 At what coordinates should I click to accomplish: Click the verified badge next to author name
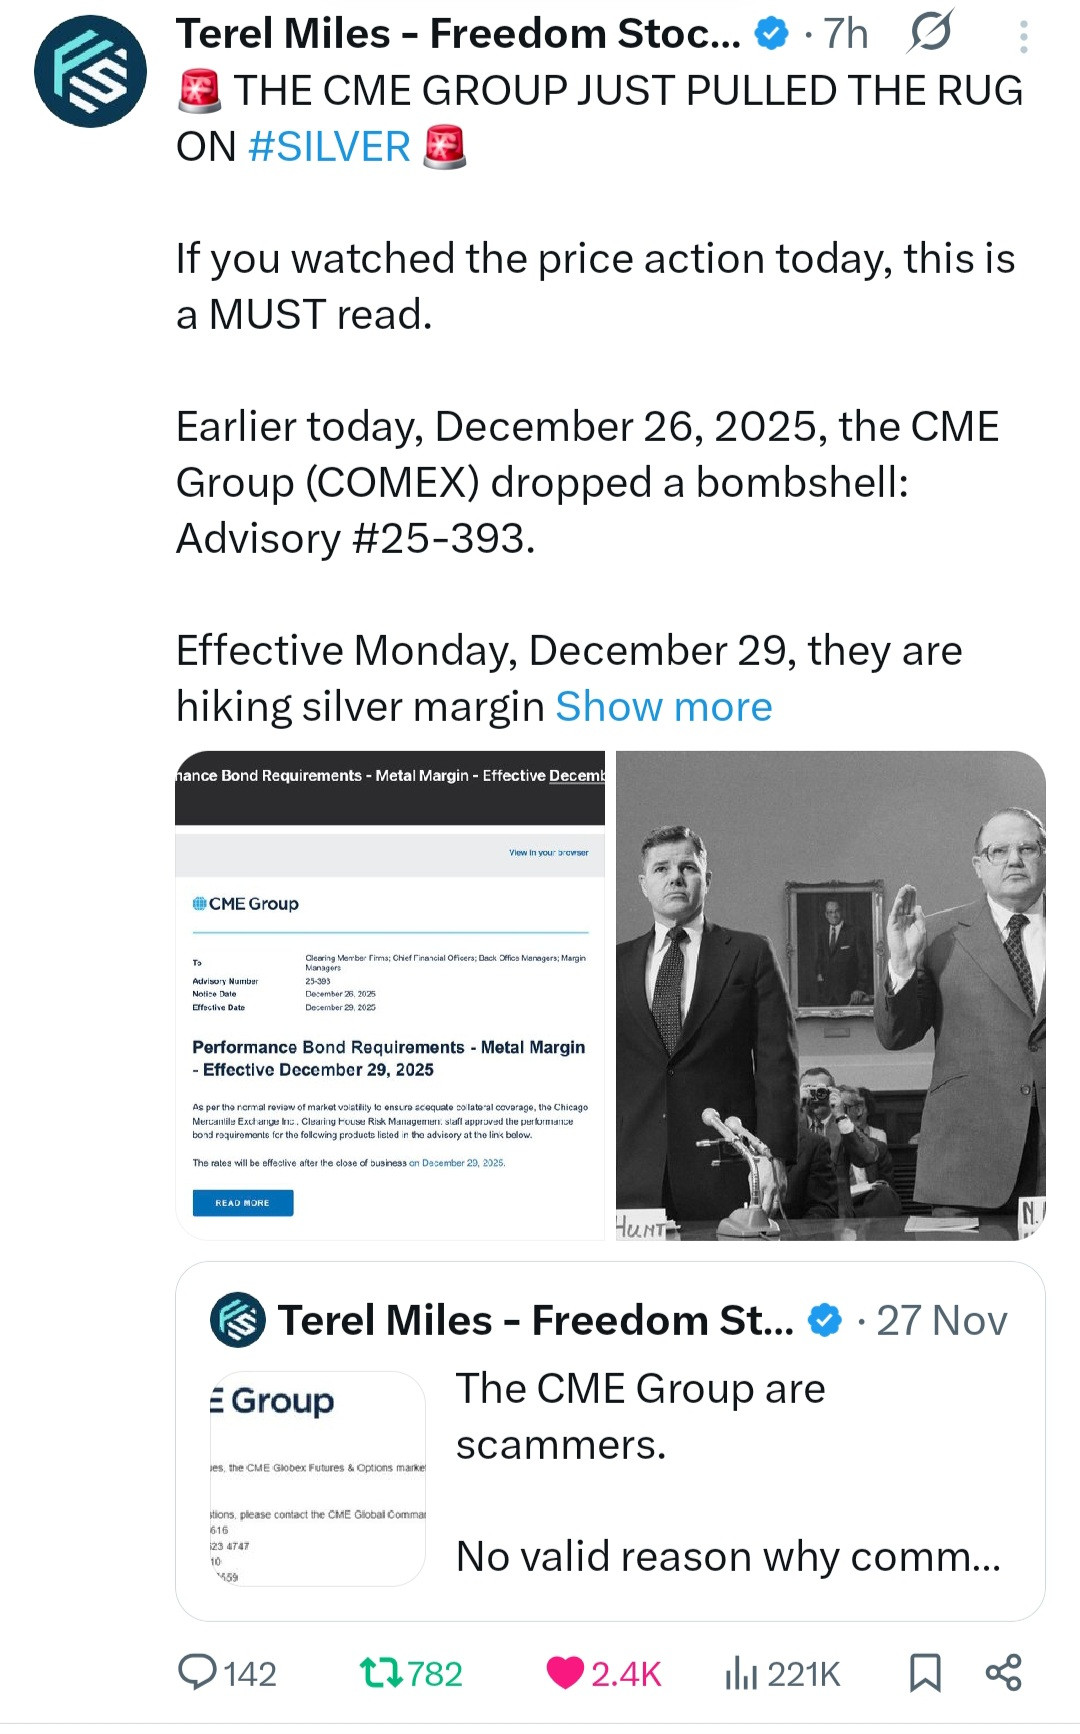pos(771,34)
